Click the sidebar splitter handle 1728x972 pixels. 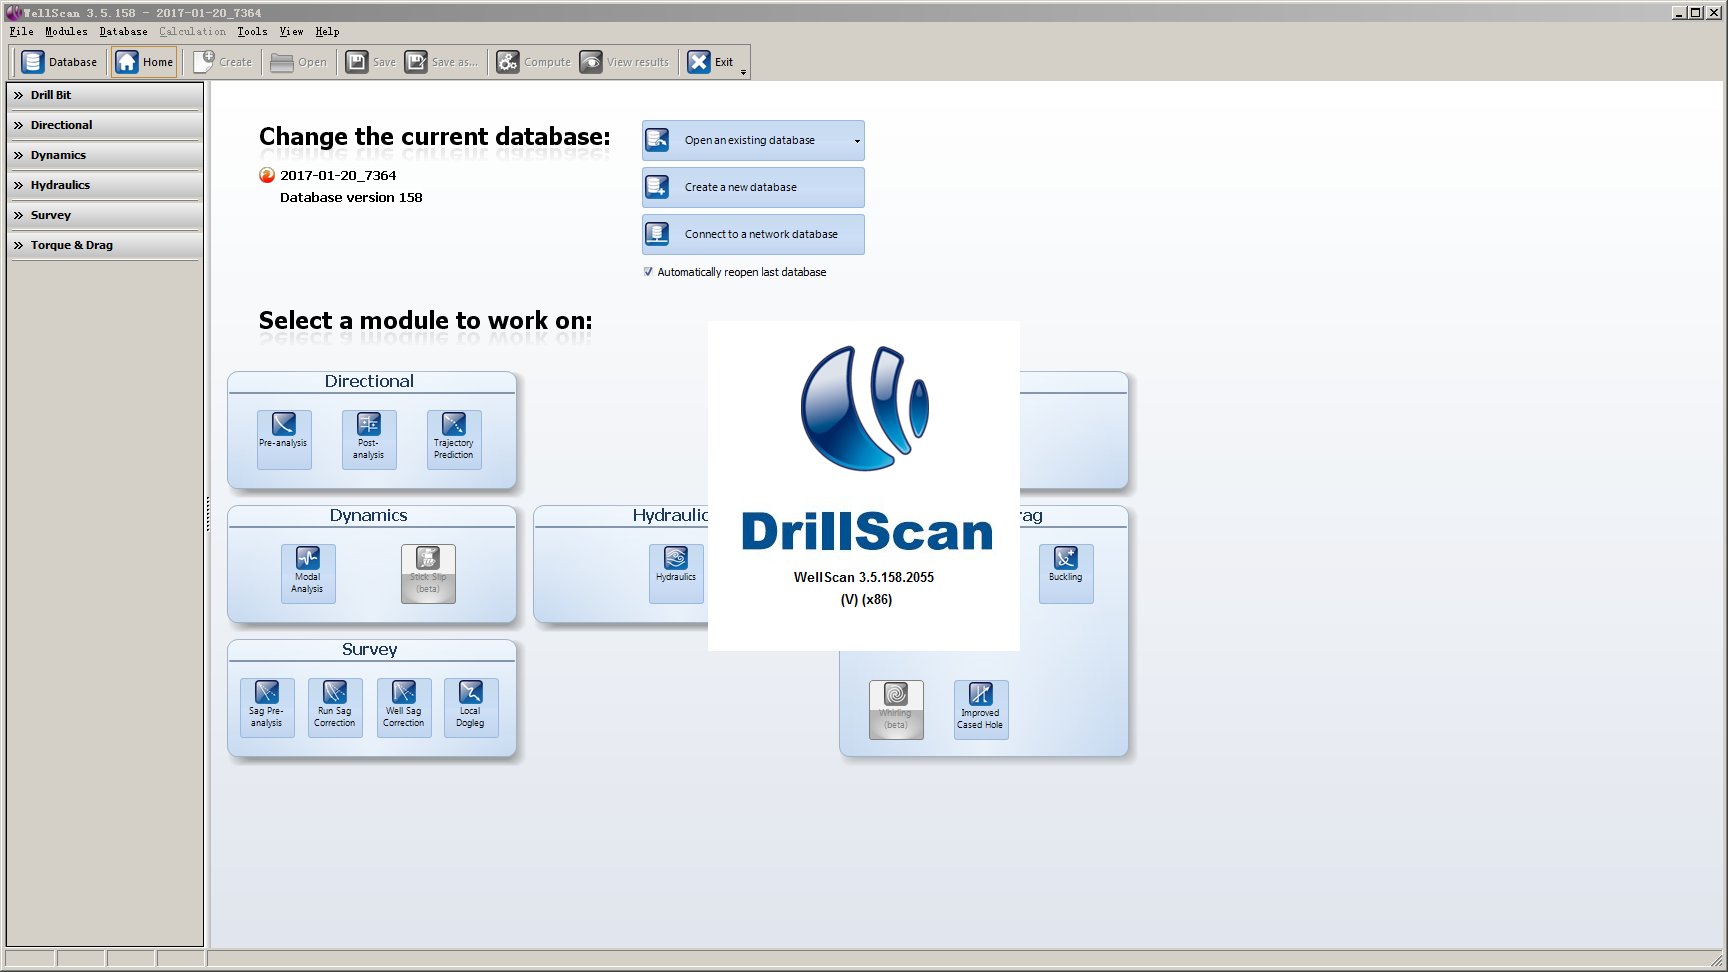207,514
